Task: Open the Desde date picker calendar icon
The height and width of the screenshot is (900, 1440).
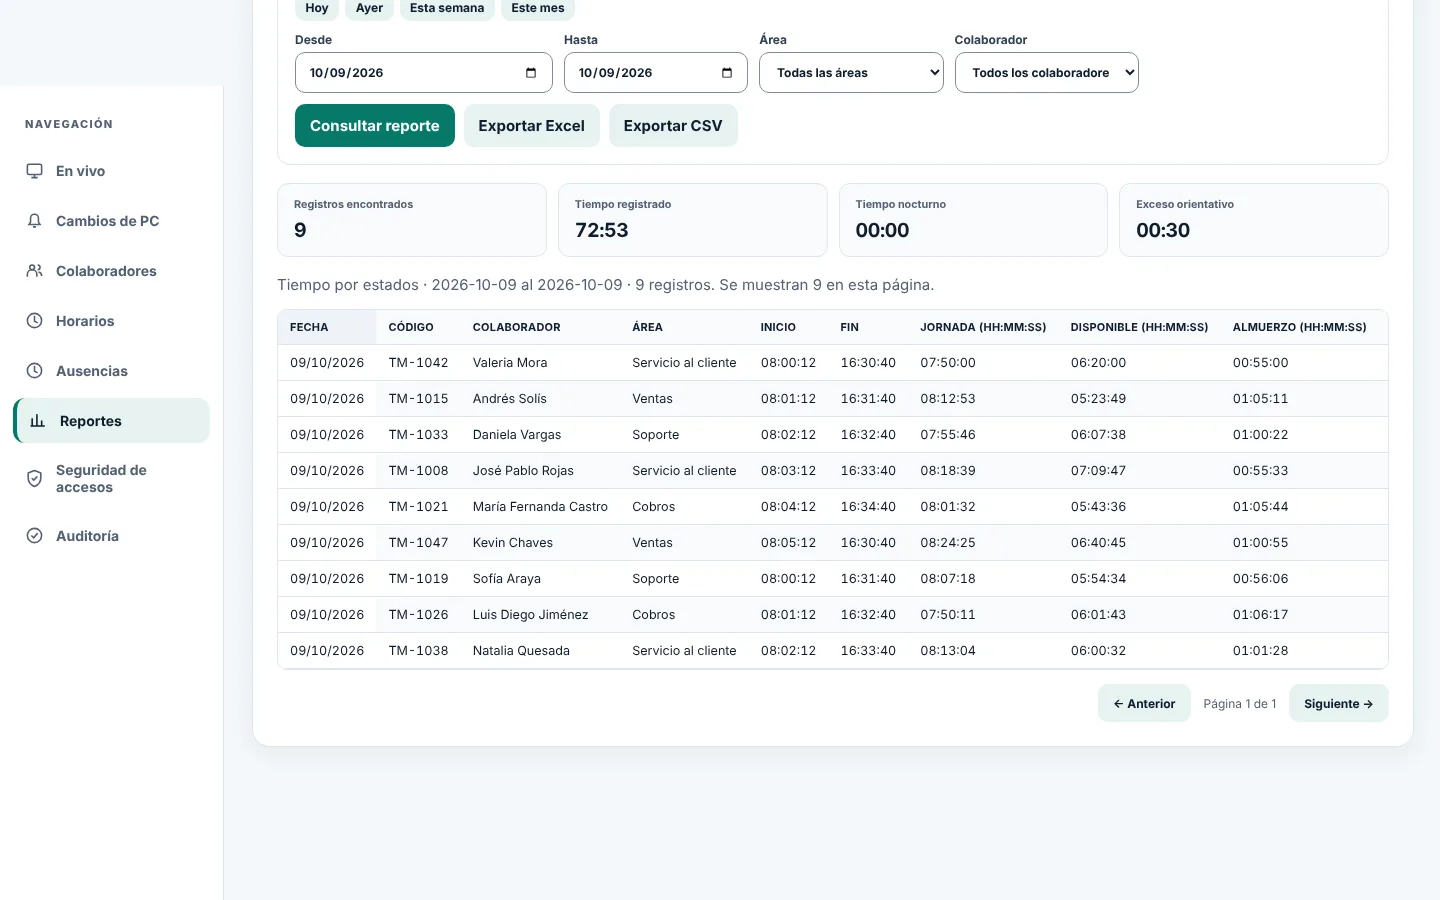Action: click(x=531, y=73)
